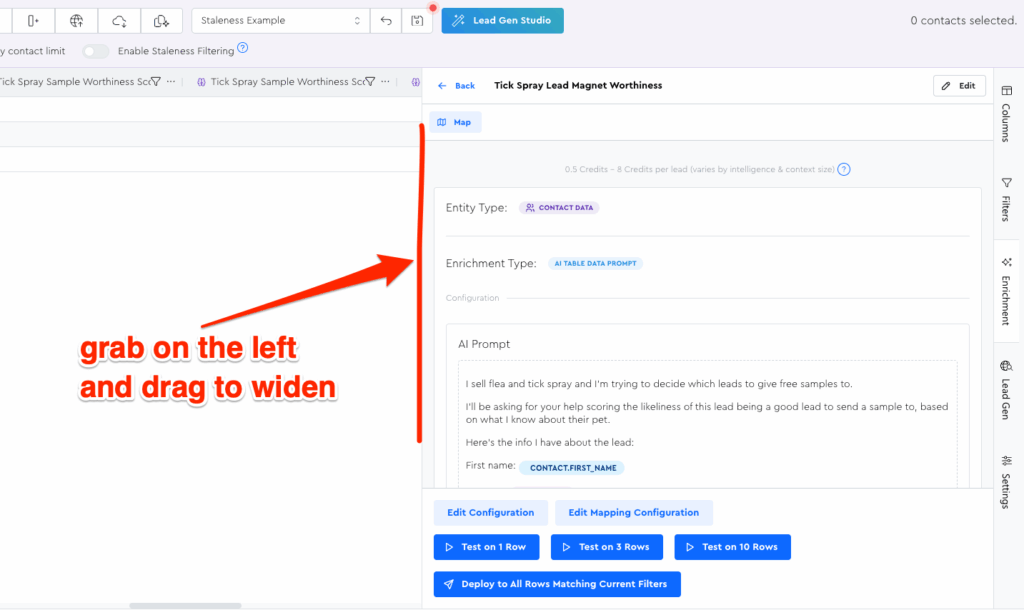Screen dimensions: 1024x610
Task: Click the copy documents toolbar icon
Action: 161,21
